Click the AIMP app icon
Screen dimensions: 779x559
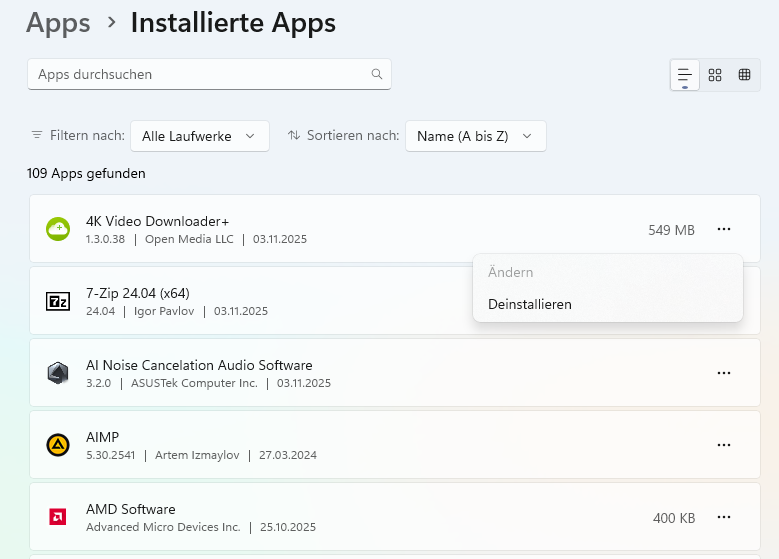point(58,445)
